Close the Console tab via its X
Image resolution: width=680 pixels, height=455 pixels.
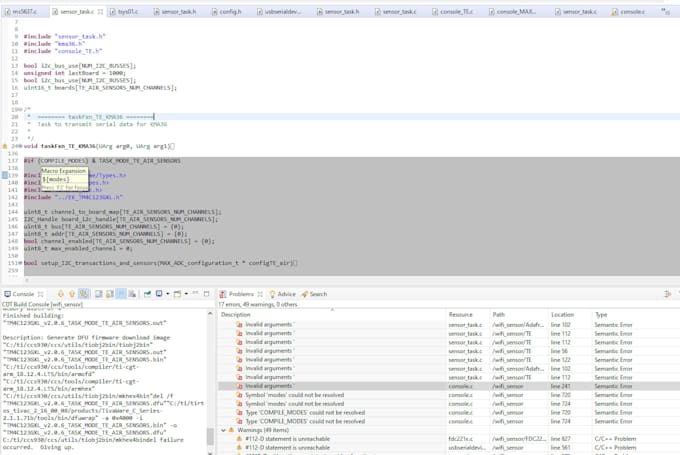click(40, 294)
